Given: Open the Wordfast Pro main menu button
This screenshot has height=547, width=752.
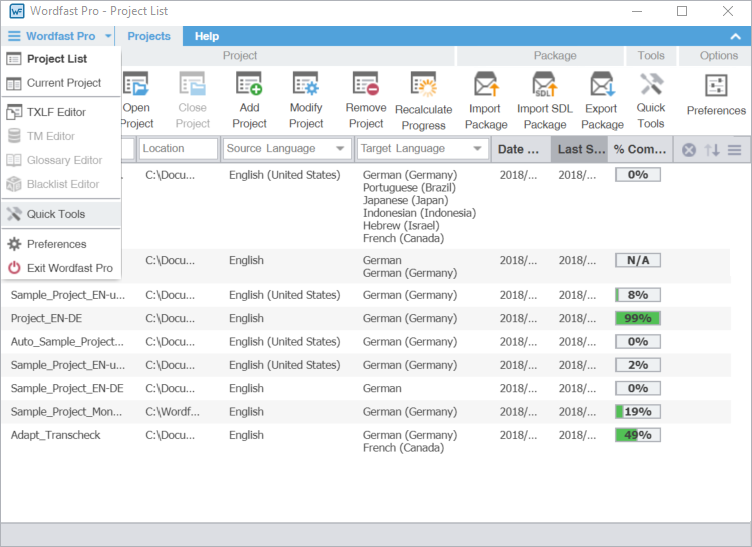Looking at the screenshot, I should coord(59,36).
